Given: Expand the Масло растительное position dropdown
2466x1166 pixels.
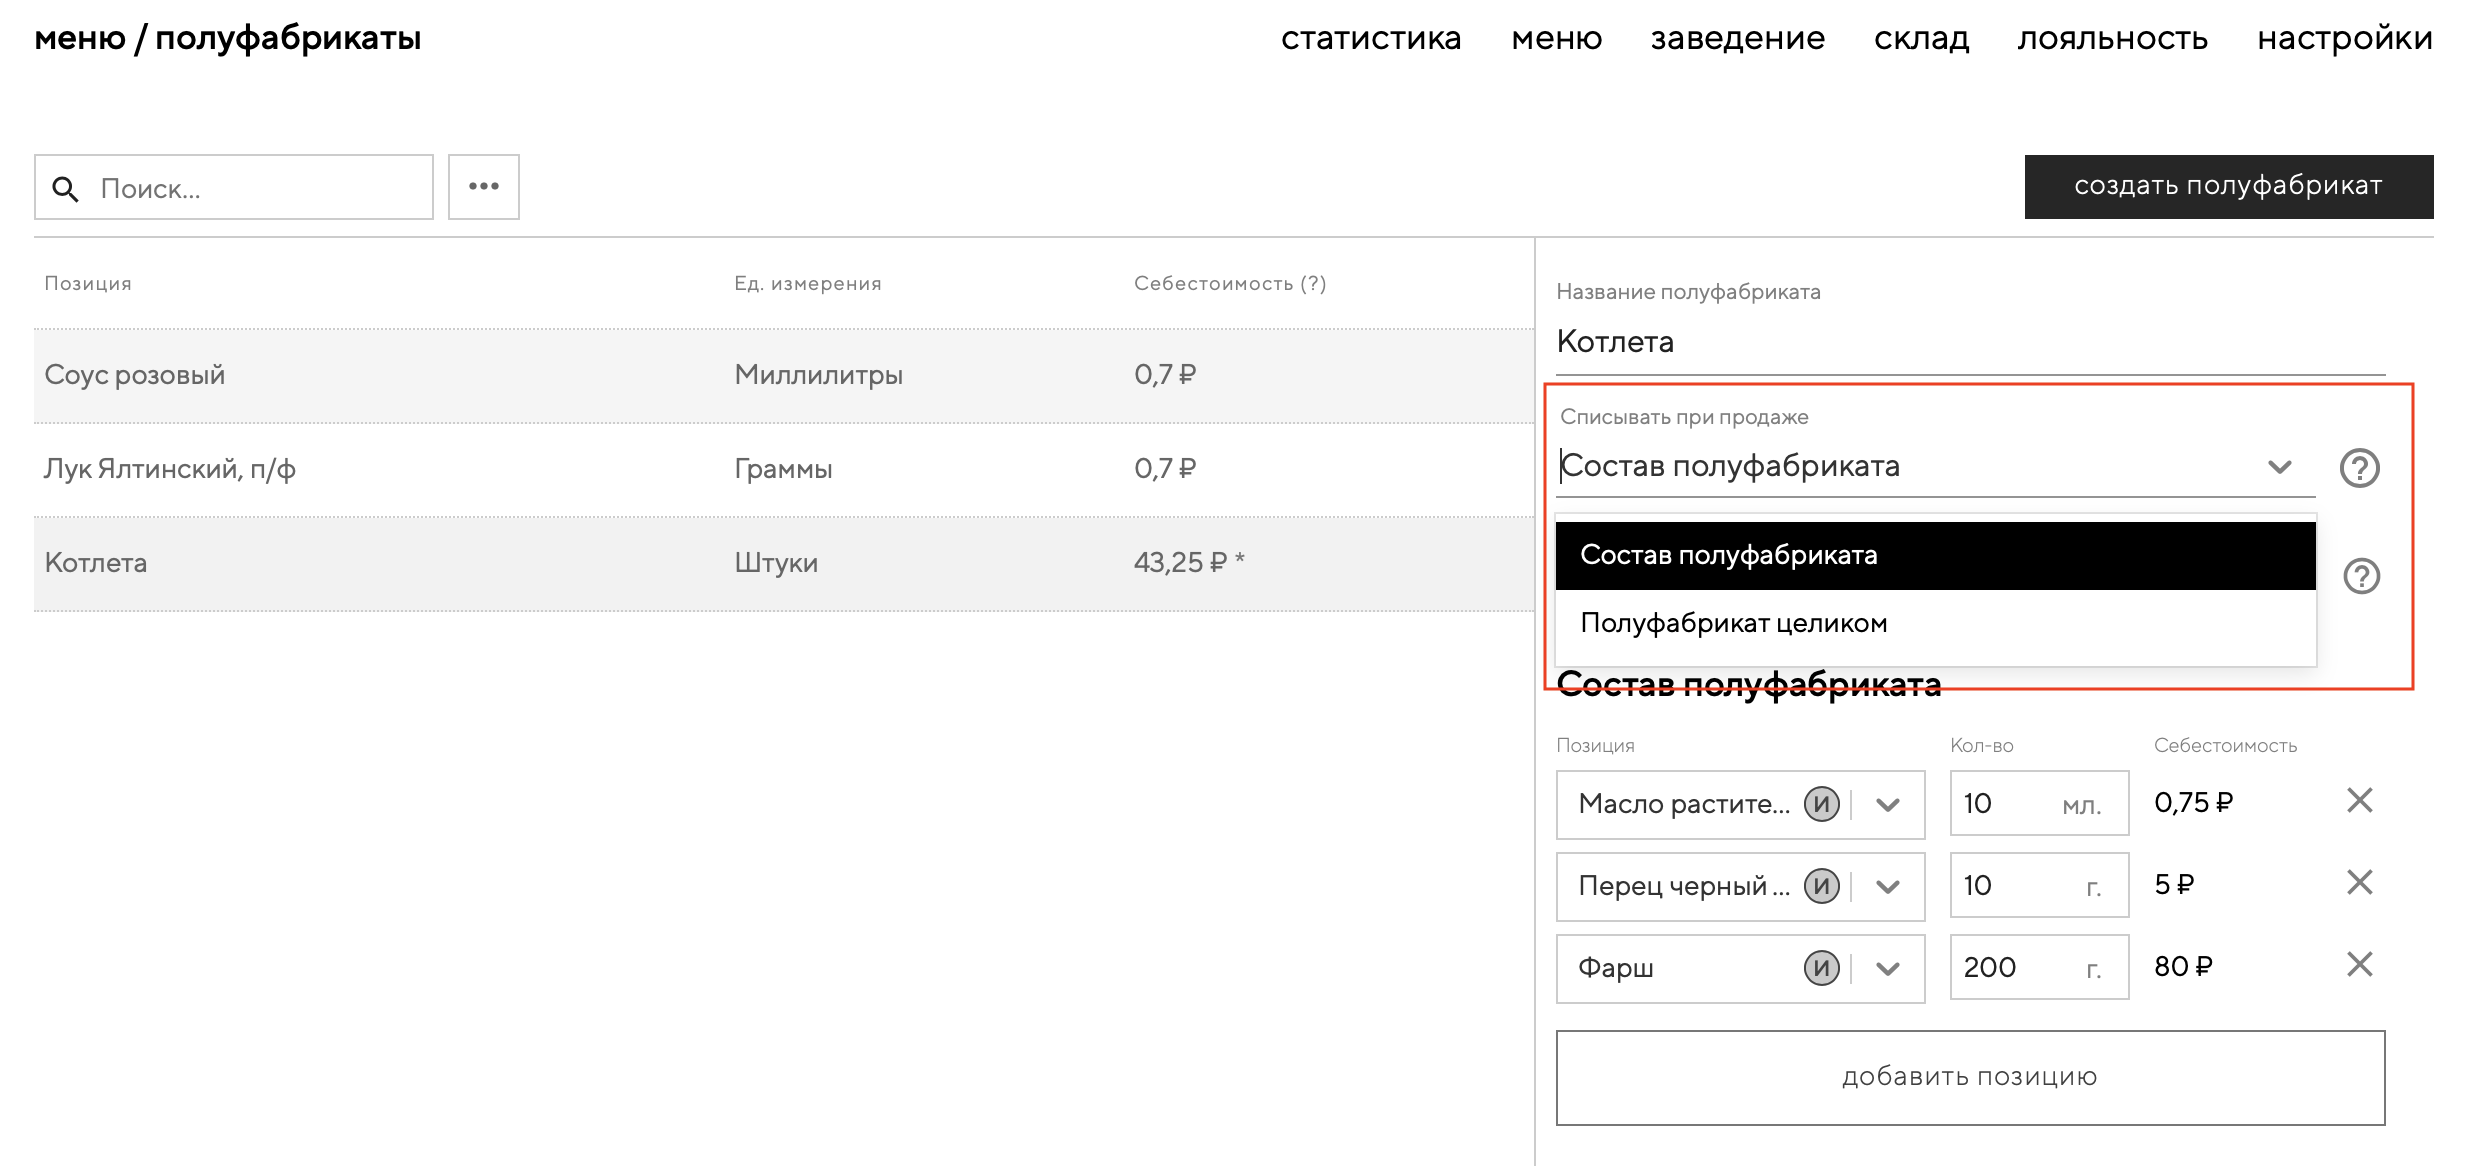Looking at the screenshot, I should coord(1888,805).
